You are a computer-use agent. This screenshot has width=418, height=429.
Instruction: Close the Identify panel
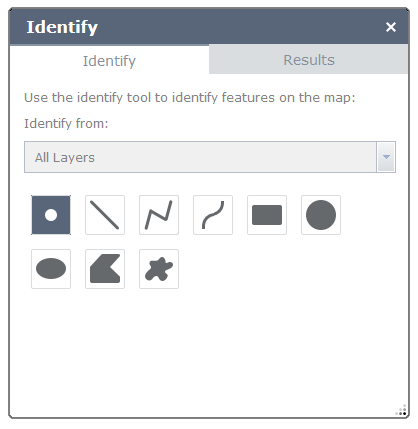391,27
